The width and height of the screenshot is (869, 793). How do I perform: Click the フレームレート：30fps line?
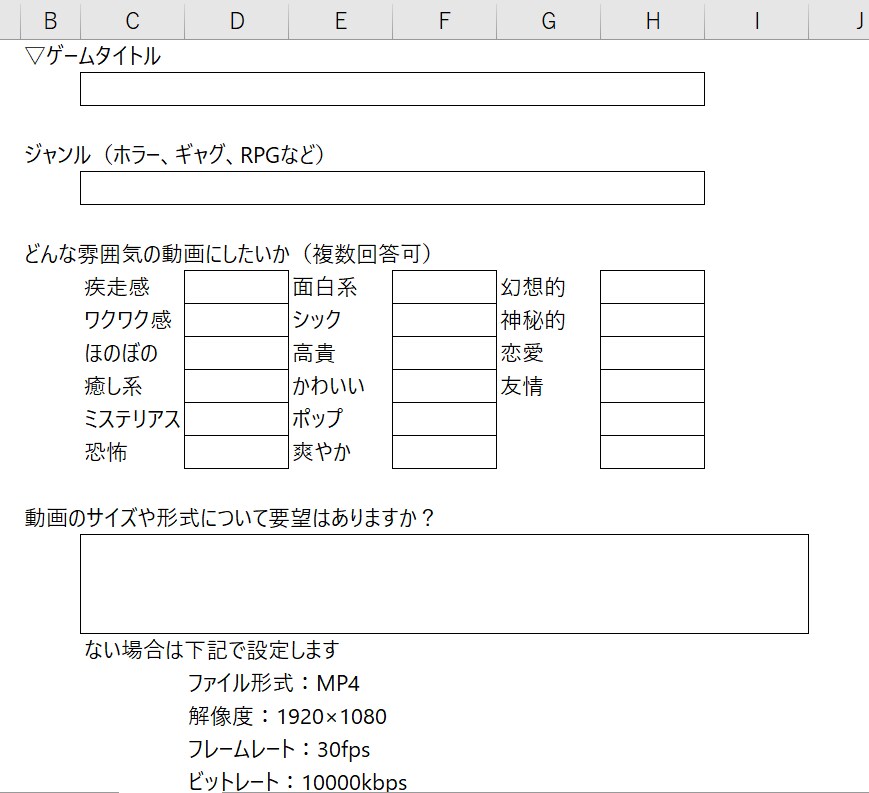pyautogui.click(x=279, y=749)
